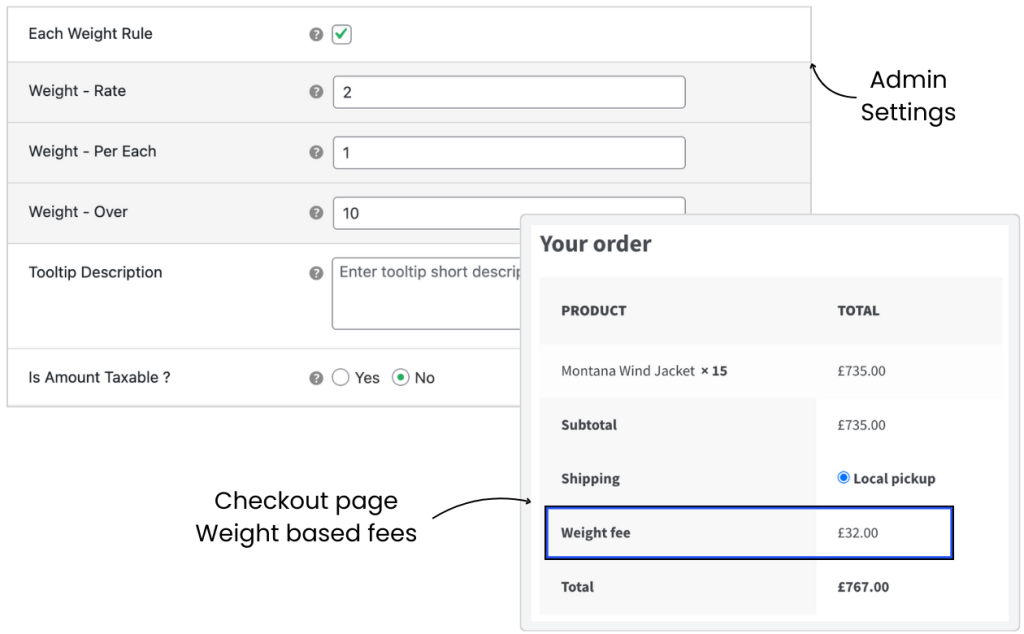
Task: Click the Subtotal label
Action: click(589, 425)
